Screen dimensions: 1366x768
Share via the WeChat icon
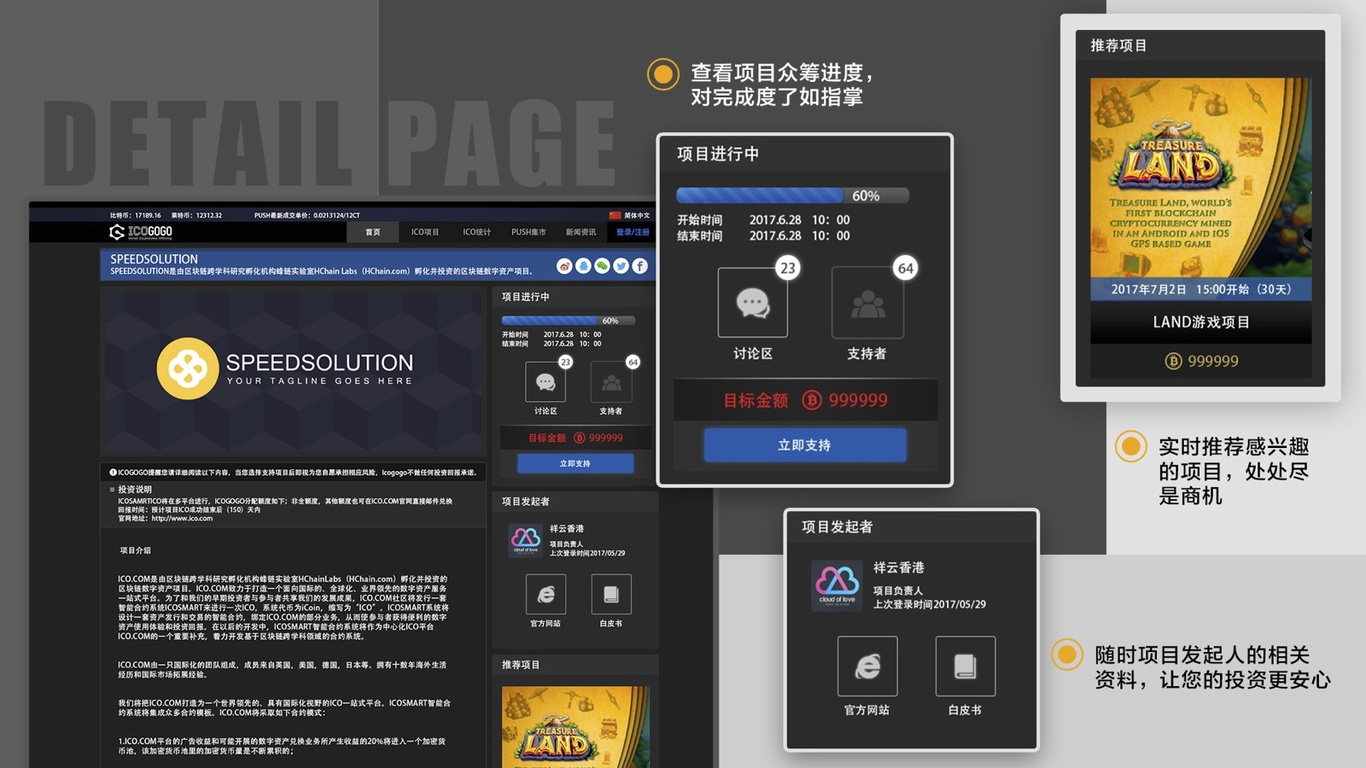click(x=602, y=266)
